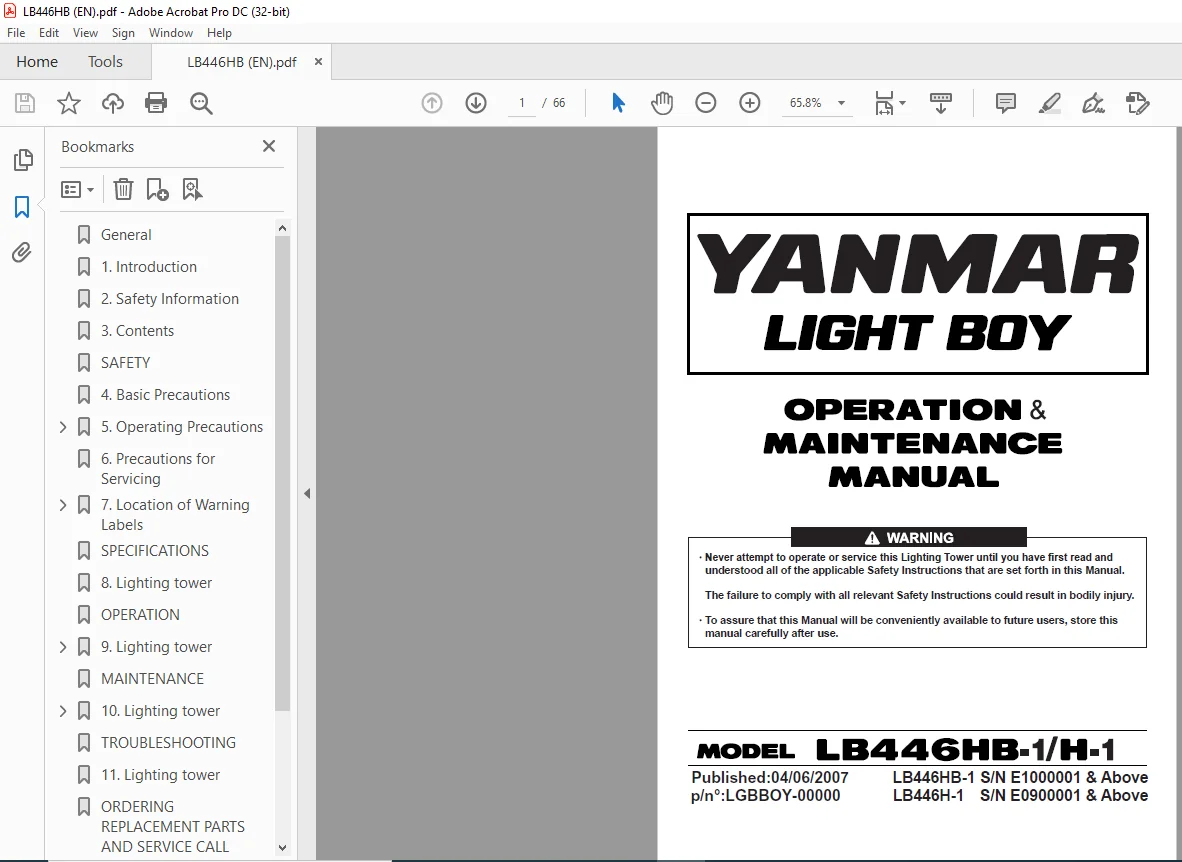Open the View menu
The width and height of the screenshot is (1182, 862).
[85, 32]
